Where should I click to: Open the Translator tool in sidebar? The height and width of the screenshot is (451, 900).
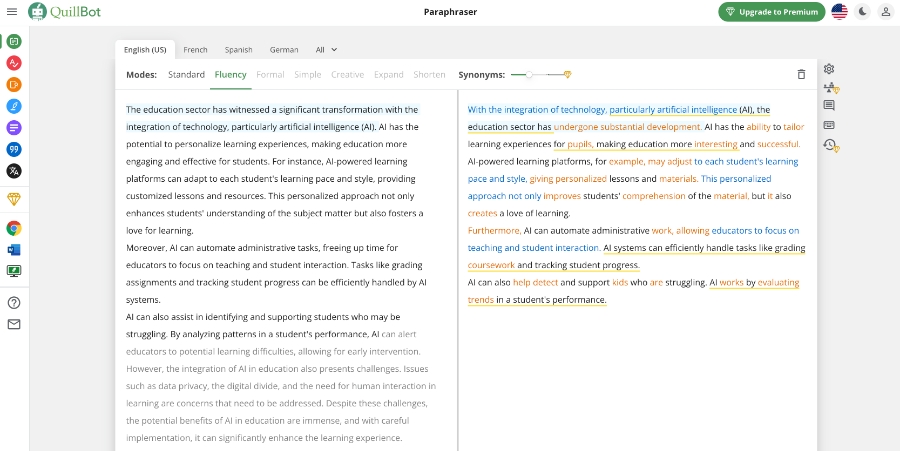pos(14,171)
